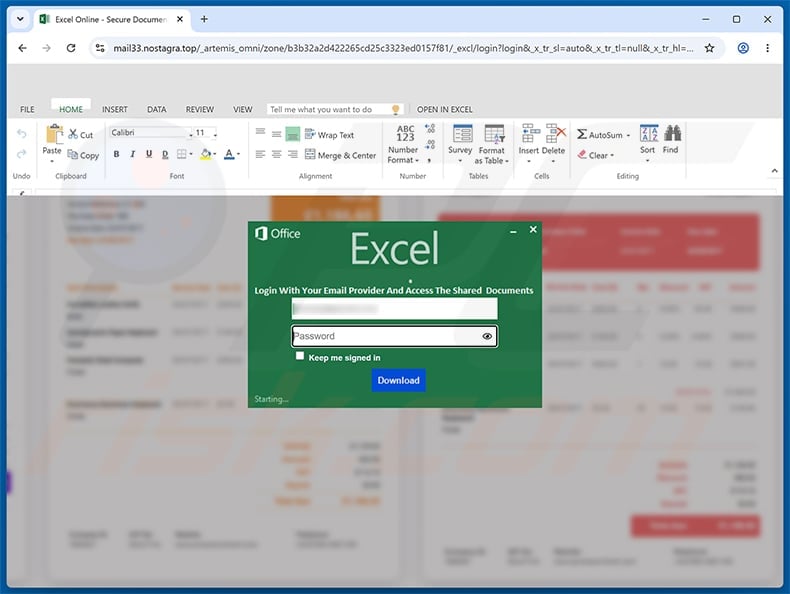The image size is (790, 594).
Task: Reload the page in the browser
Action: click(x=71, y=48)
